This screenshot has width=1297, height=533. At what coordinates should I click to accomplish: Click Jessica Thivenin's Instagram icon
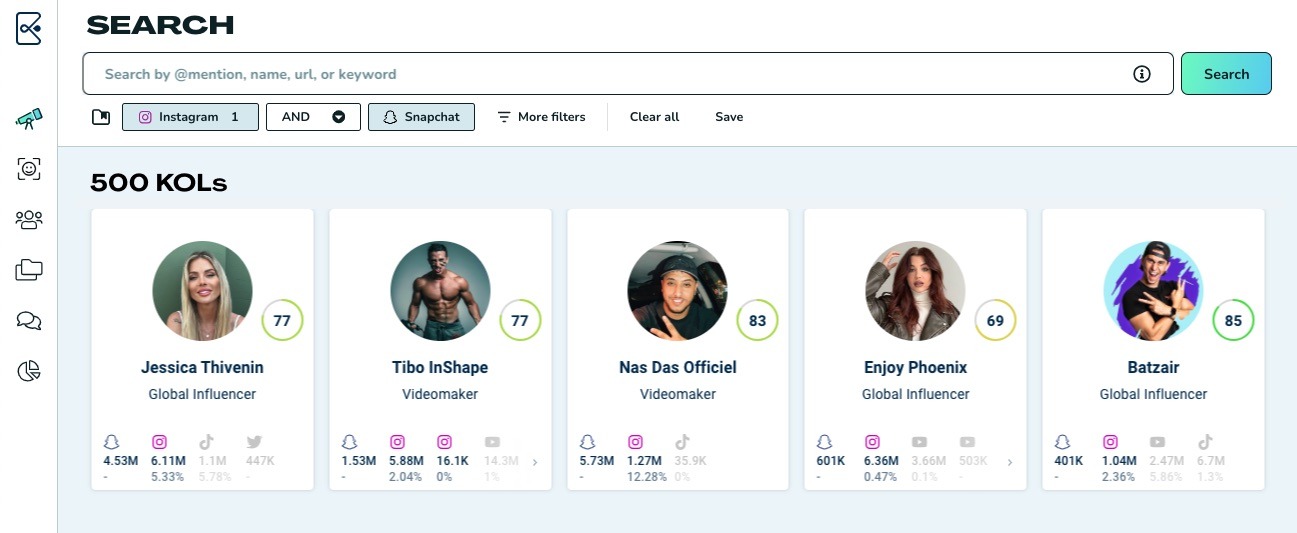point(159,441)
